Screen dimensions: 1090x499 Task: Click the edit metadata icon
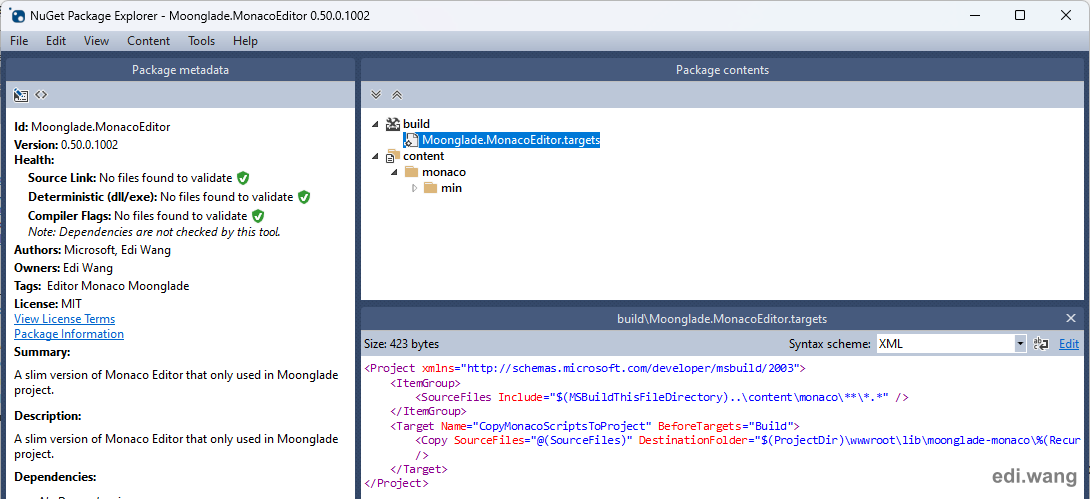pyautogui.click(x=21, y=95)
